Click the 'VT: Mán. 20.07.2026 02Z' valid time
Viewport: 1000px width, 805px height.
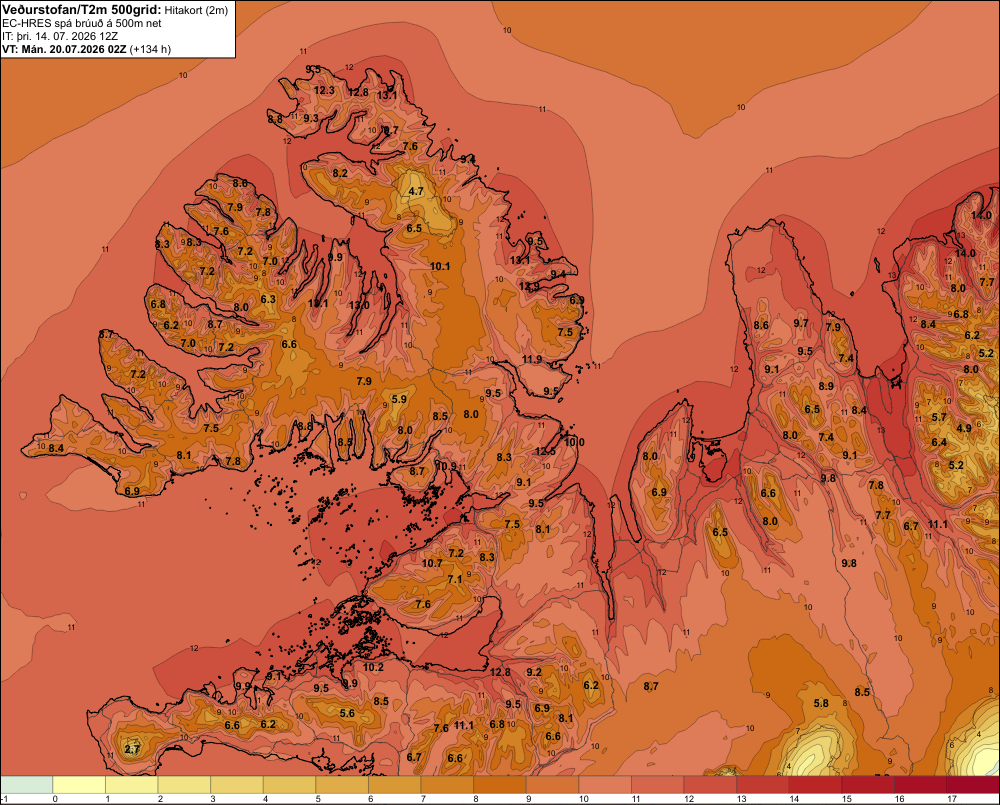click(x=64, y=49)
